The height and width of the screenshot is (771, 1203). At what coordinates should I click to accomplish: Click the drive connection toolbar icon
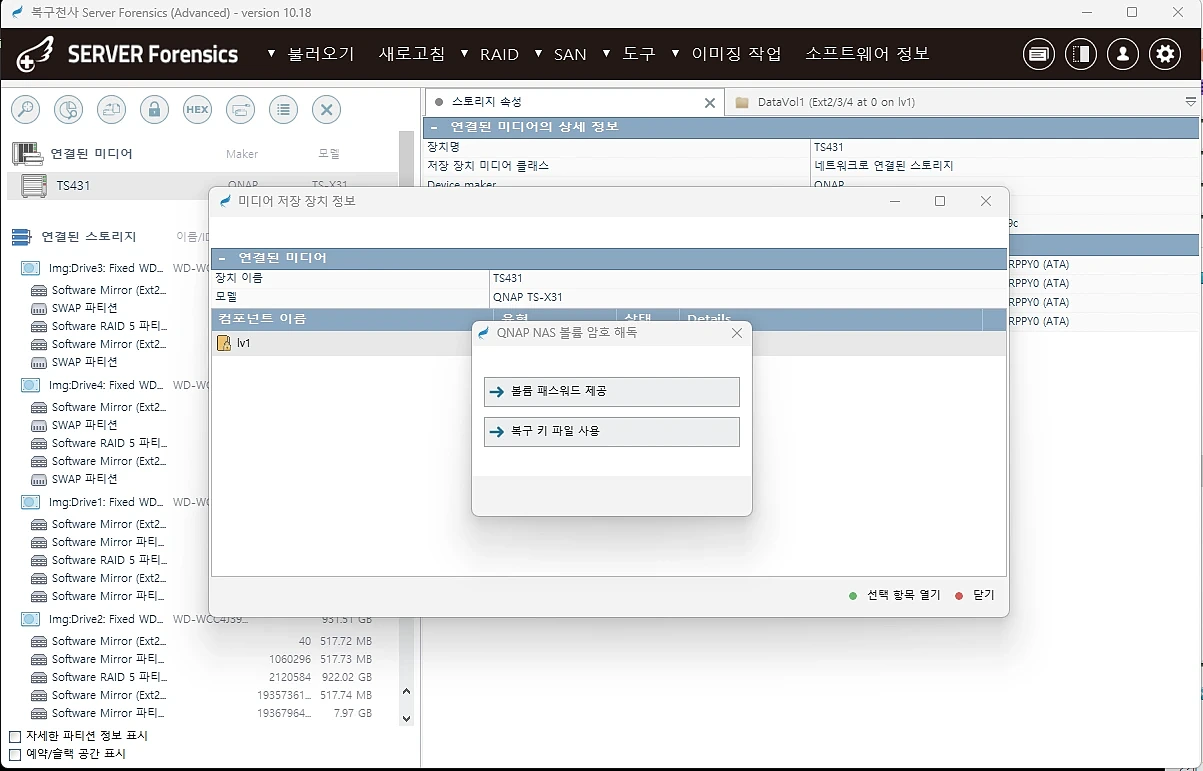click(x=241, y=110)
